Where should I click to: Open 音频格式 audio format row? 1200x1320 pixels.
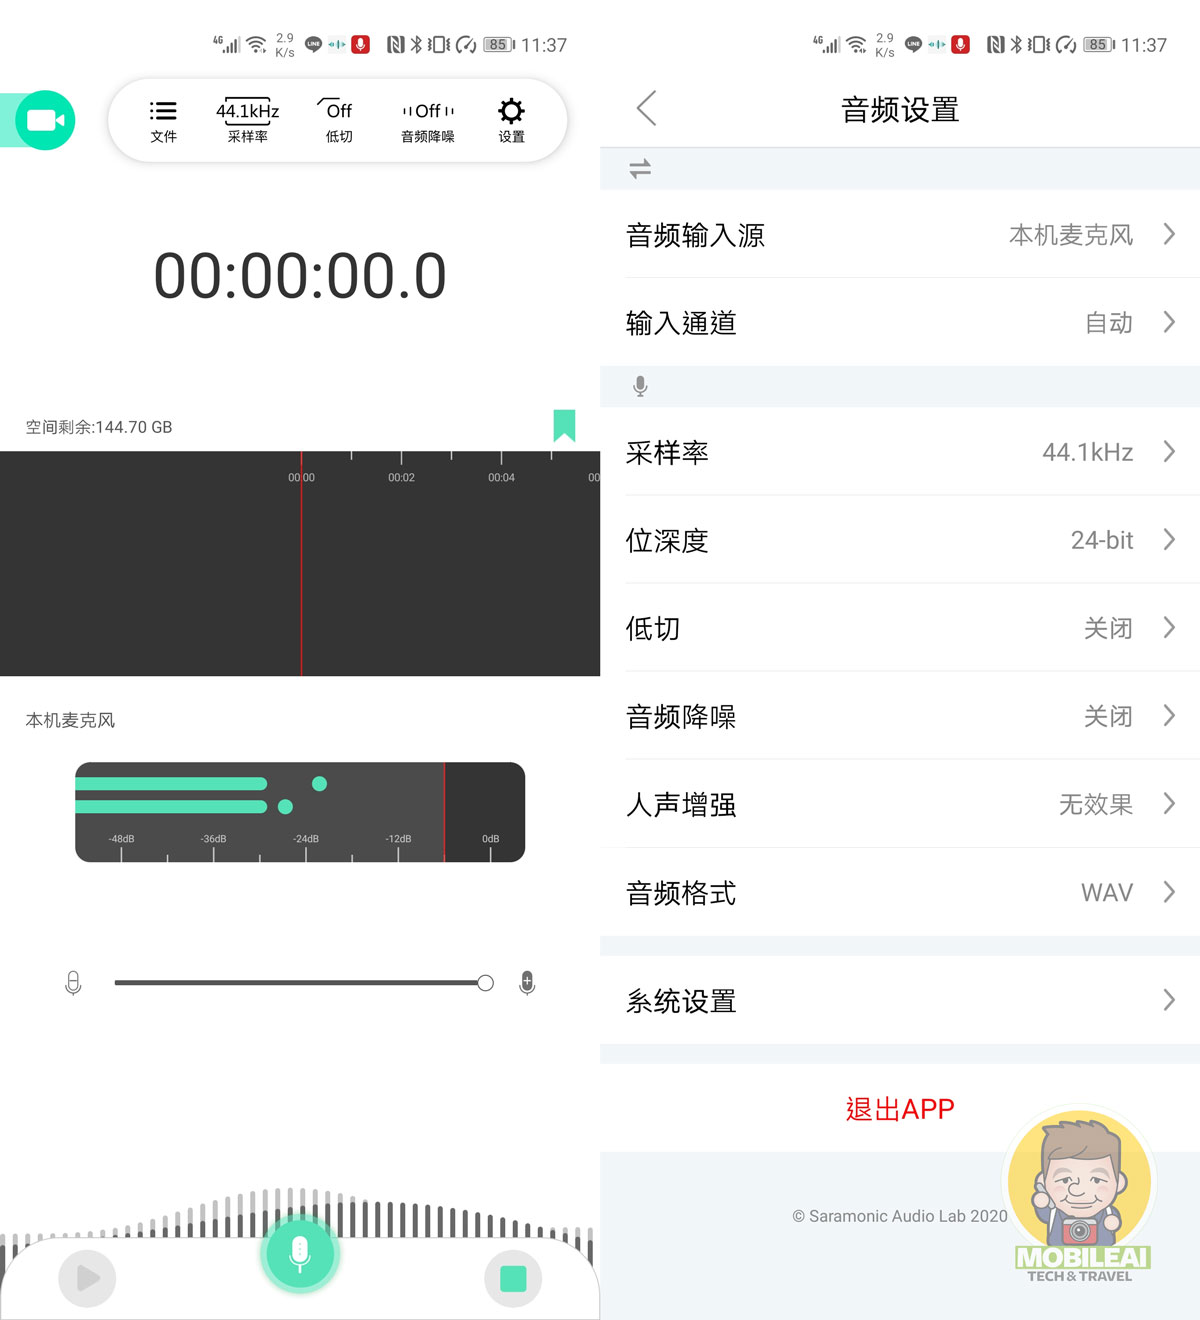click(x=900, y=892)
